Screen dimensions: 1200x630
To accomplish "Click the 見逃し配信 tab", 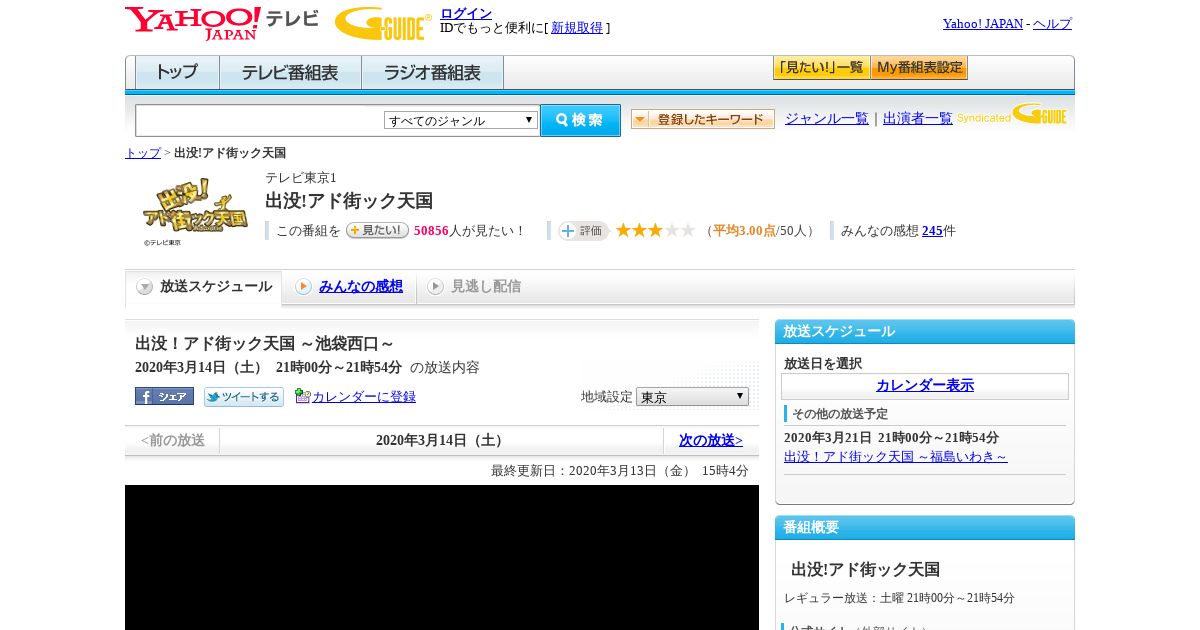I will coord(486,287).
